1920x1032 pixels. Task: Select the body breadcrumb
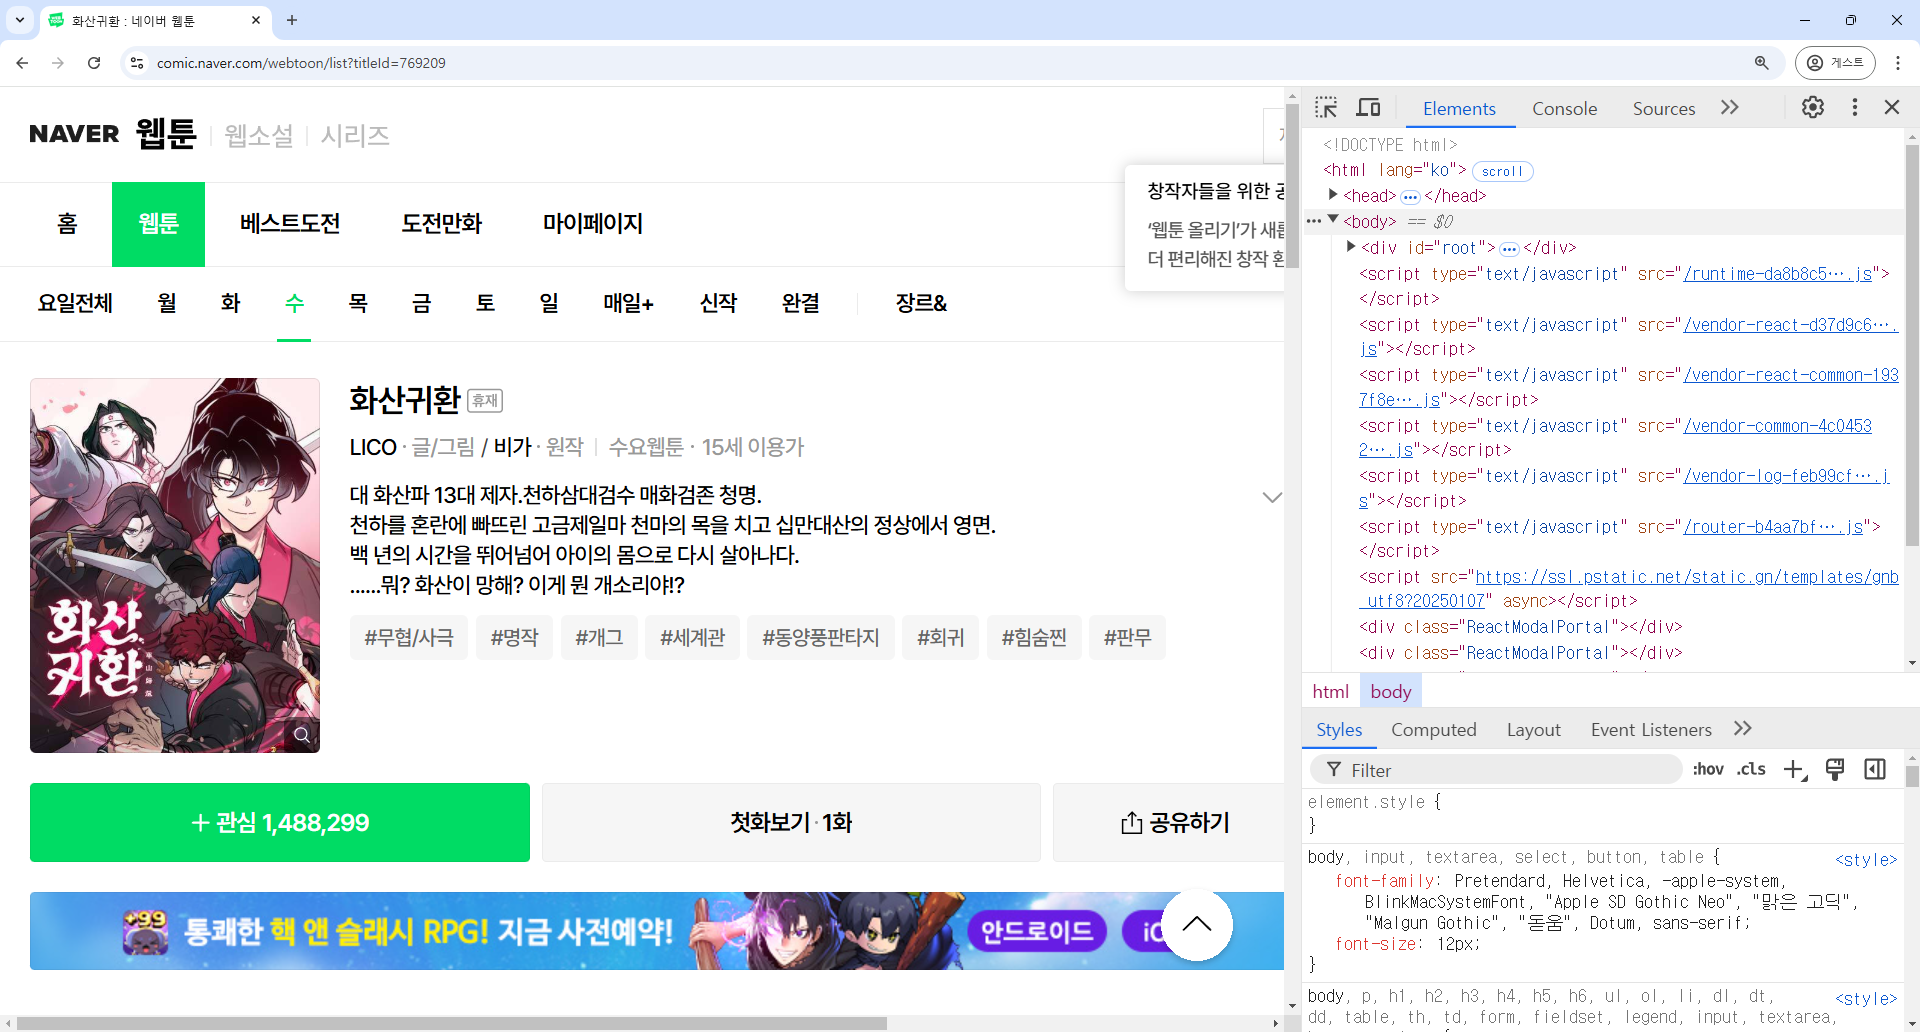(x=1390, y=691)
